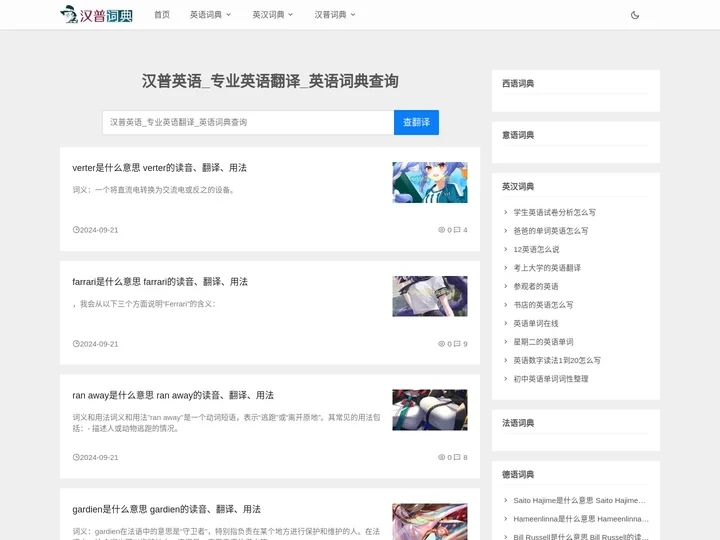Open the 汉普词典 site logo

(x=97, y=15)
